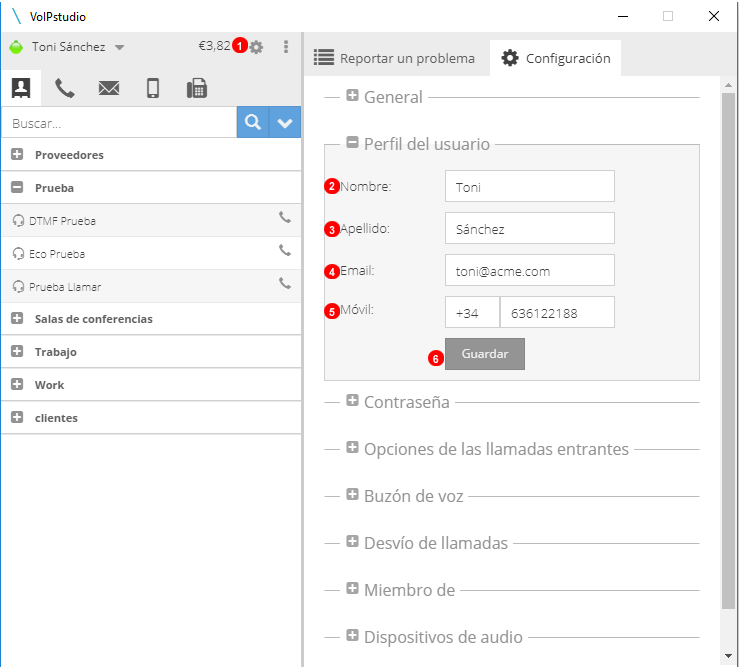Expand the Desvío de llamadas section
The image size is (739, 667).
click(x=352, y=541)
